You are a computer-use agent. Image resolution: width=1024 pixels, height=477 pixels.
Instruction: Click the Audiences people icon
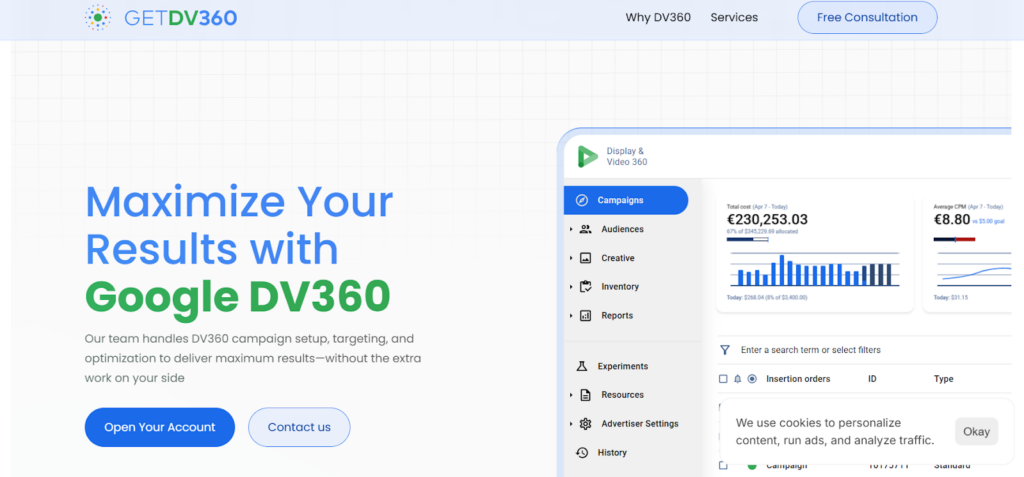point(585,229)
